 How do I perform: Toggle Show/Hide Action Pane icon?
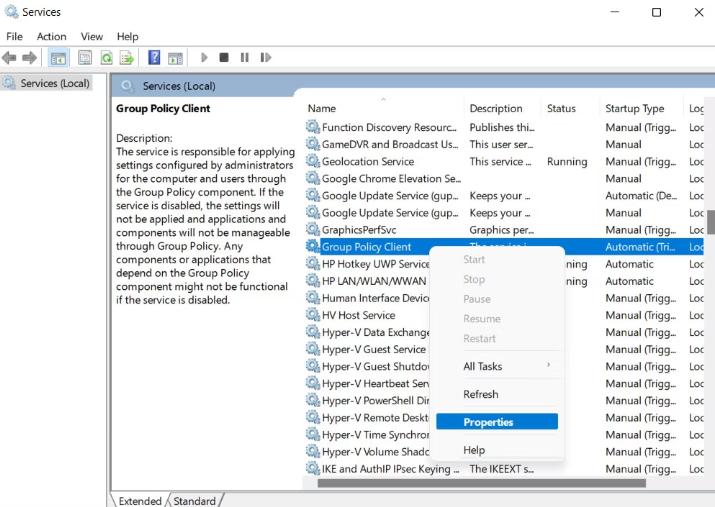175,58
